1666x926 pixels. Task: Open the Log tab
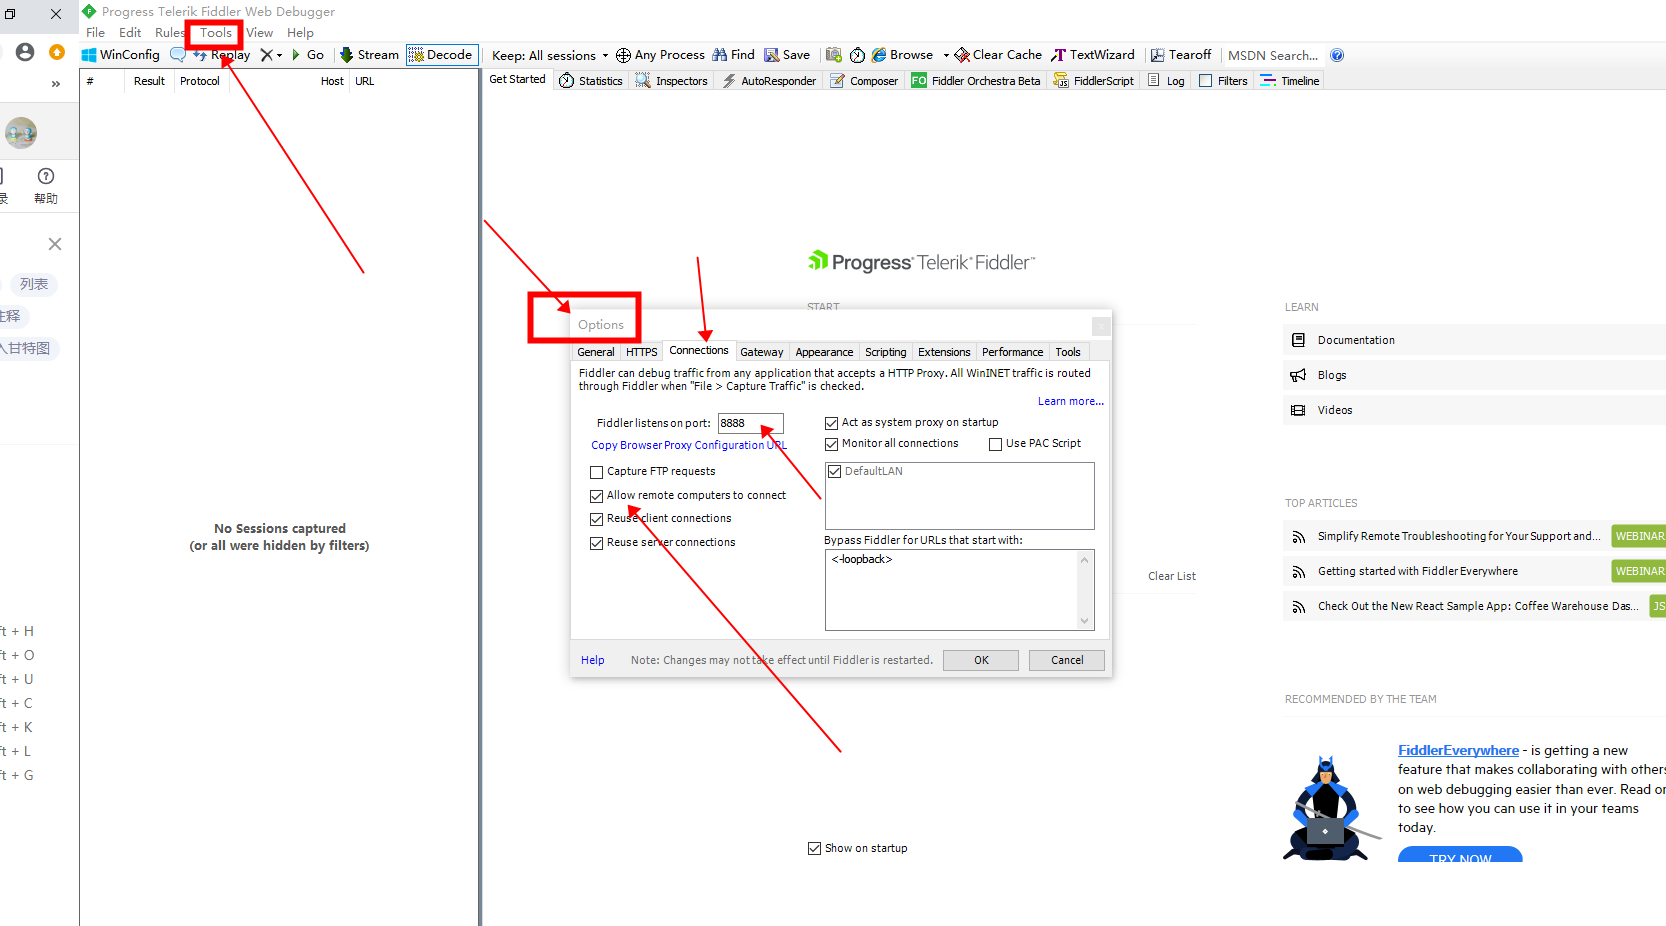click(x=1166, y=81)
